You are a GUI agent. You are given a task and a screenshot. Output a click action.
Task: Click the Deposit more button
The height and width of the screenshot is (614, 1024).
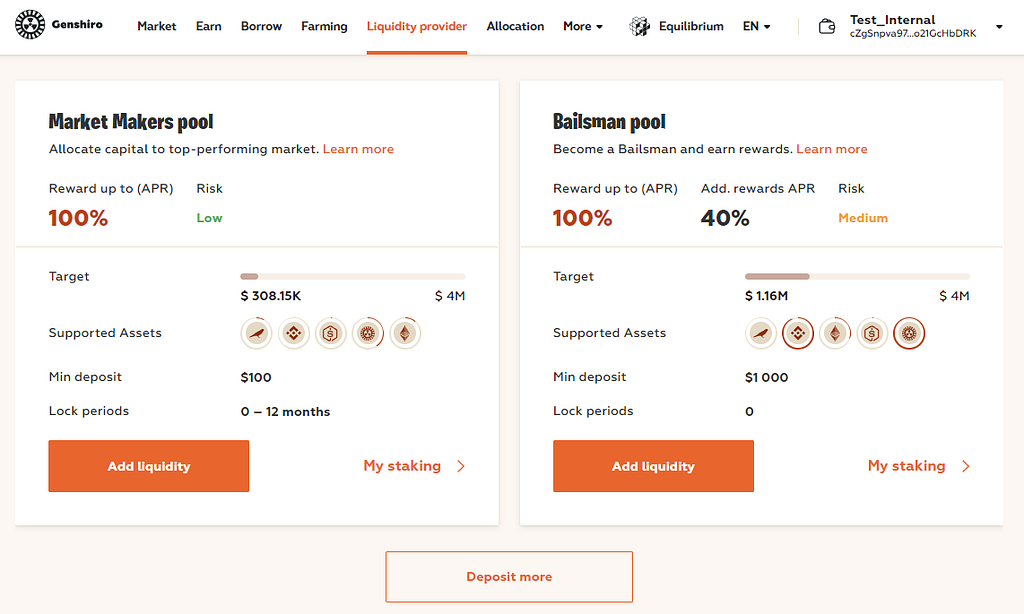509,577
